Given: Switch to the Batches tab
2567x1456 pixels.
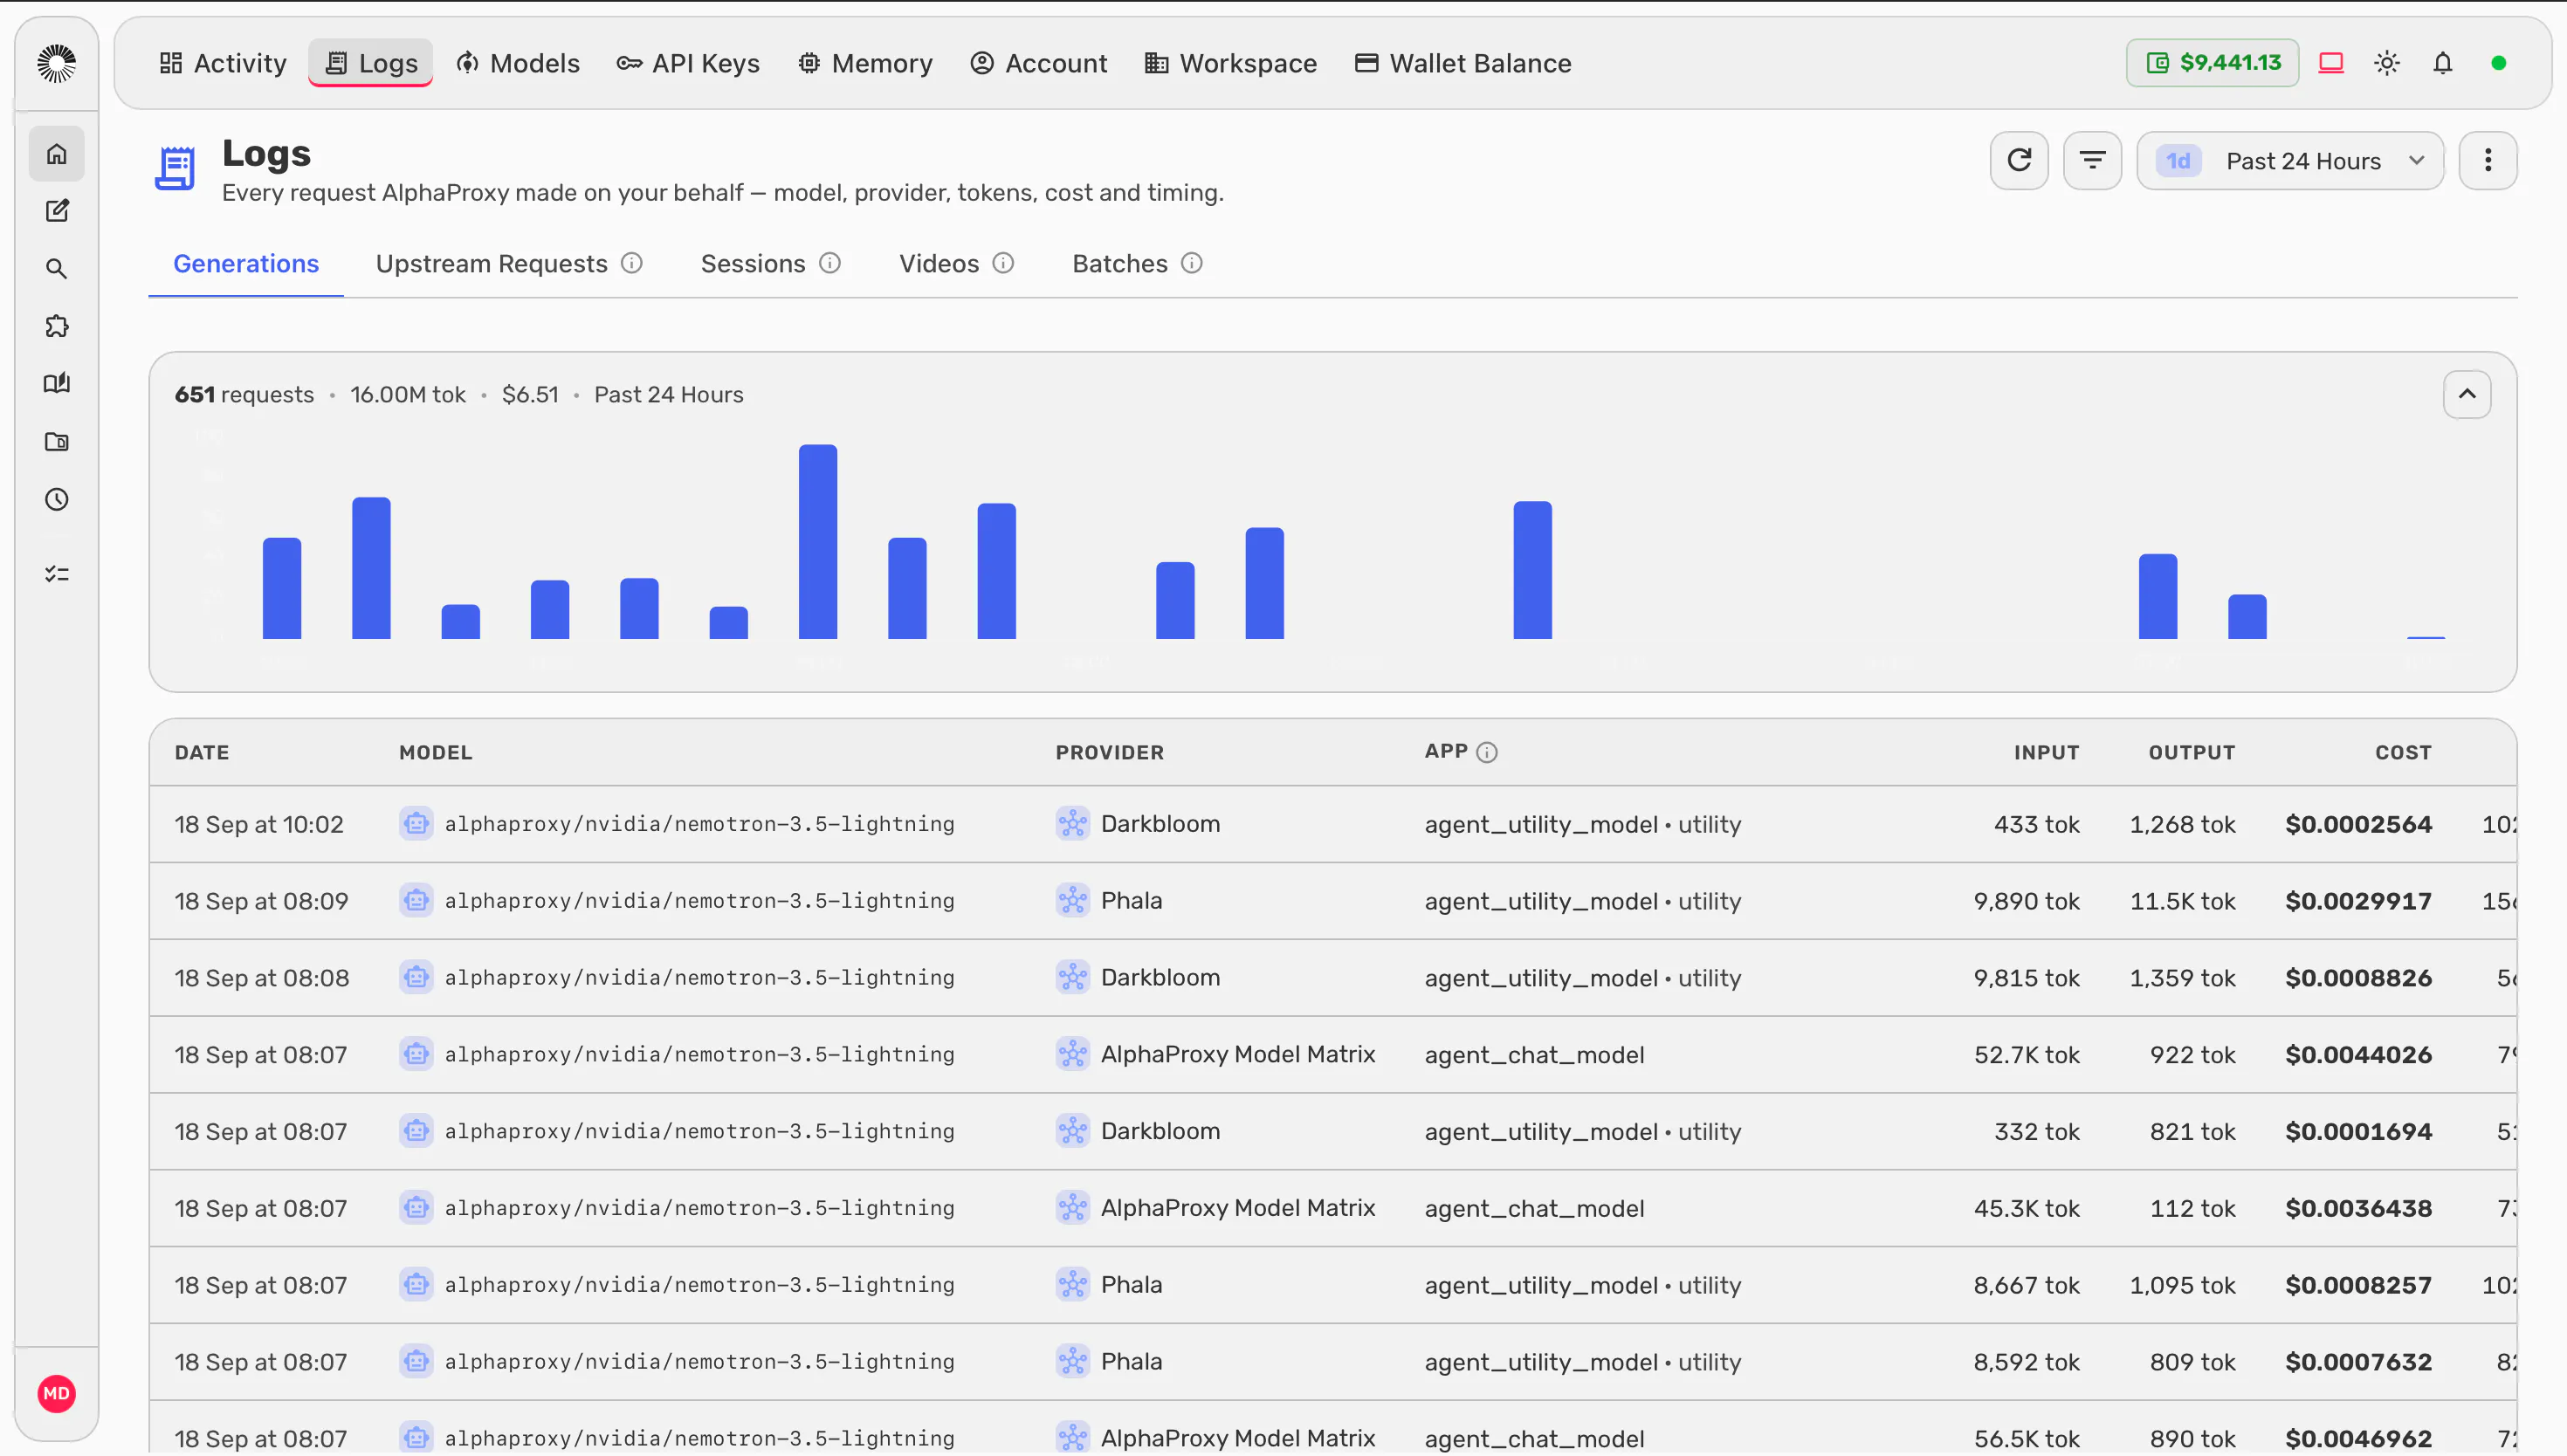Looking at the screenshot, I should [x=1120, y=263].
